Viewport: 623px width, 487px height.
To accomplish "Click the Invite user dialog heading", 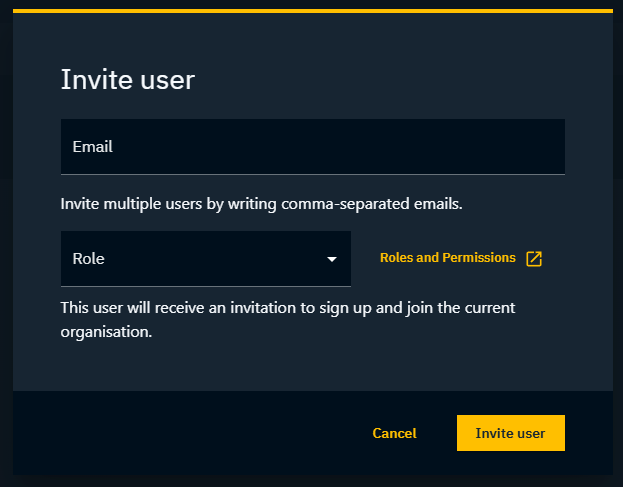I will pos(128,80).
